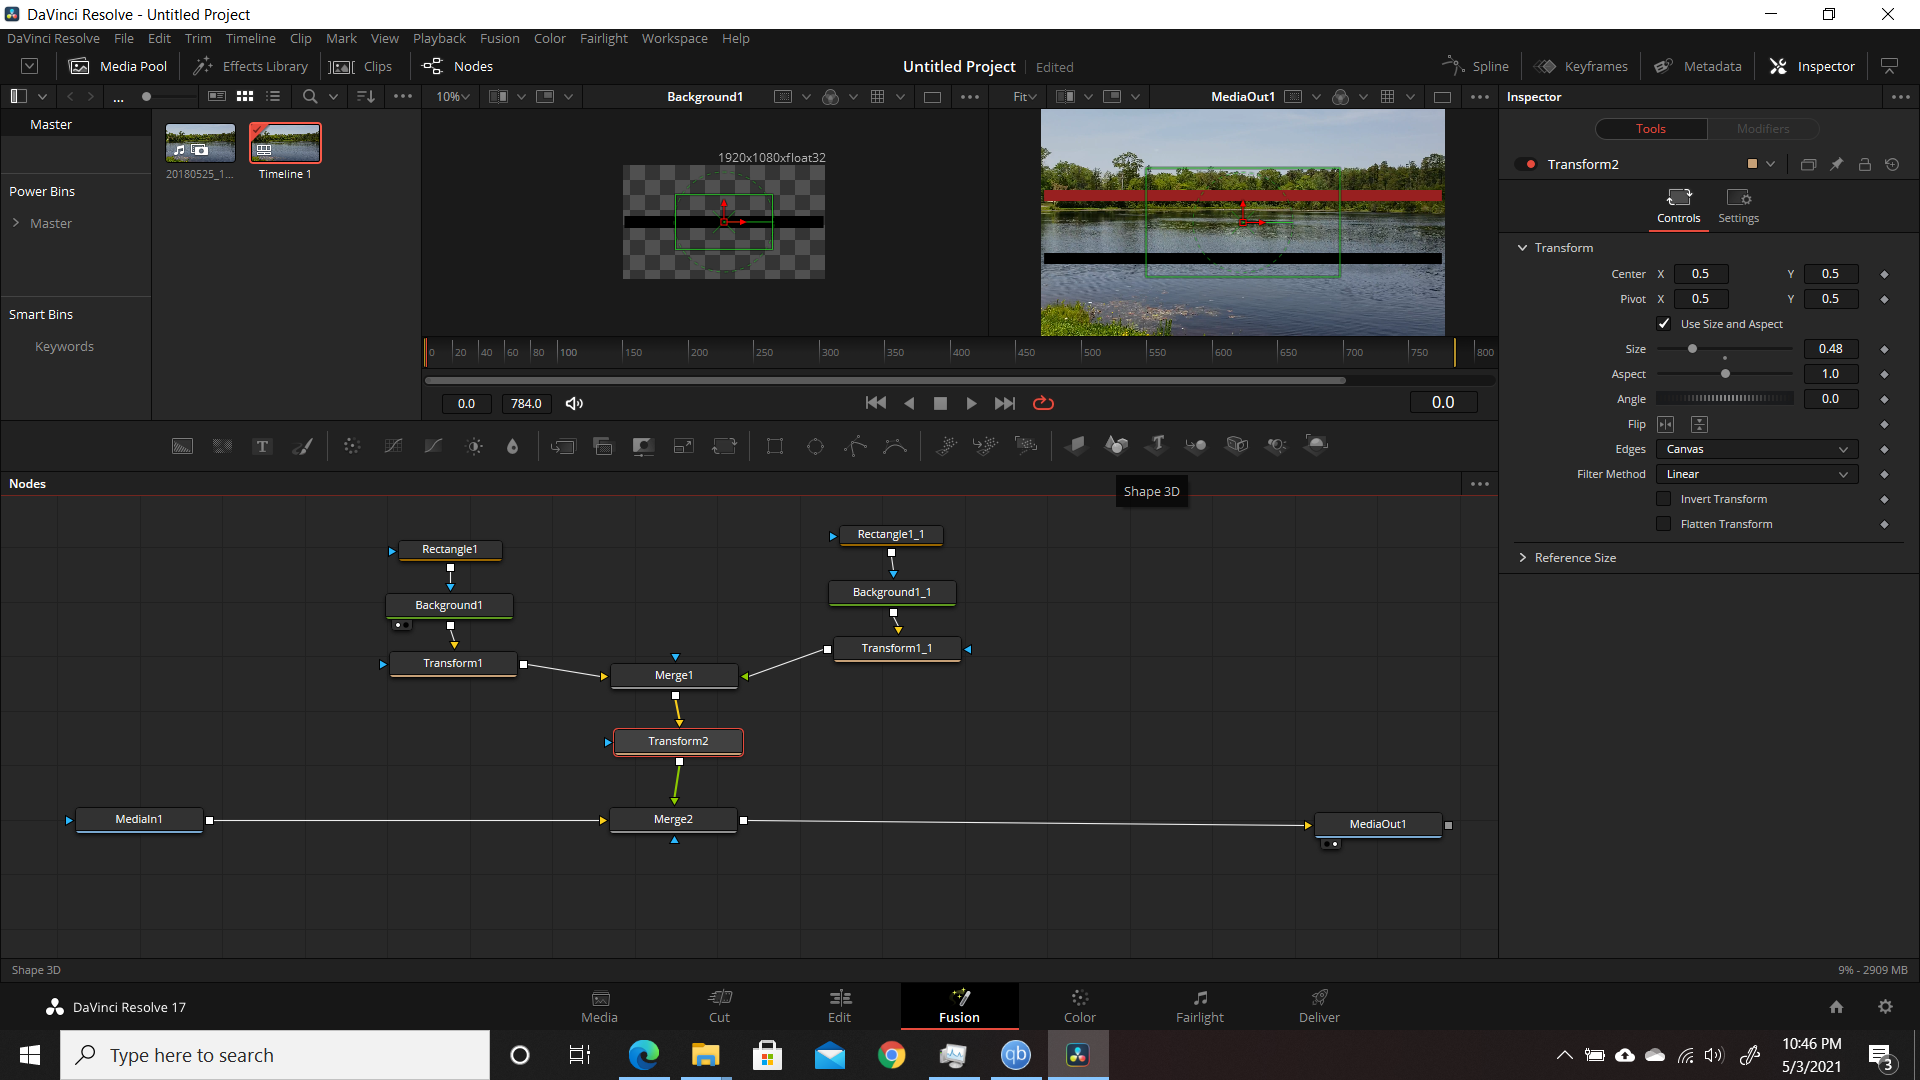
Task: Switch to the Edit page
Action: tap(840, 1006)
